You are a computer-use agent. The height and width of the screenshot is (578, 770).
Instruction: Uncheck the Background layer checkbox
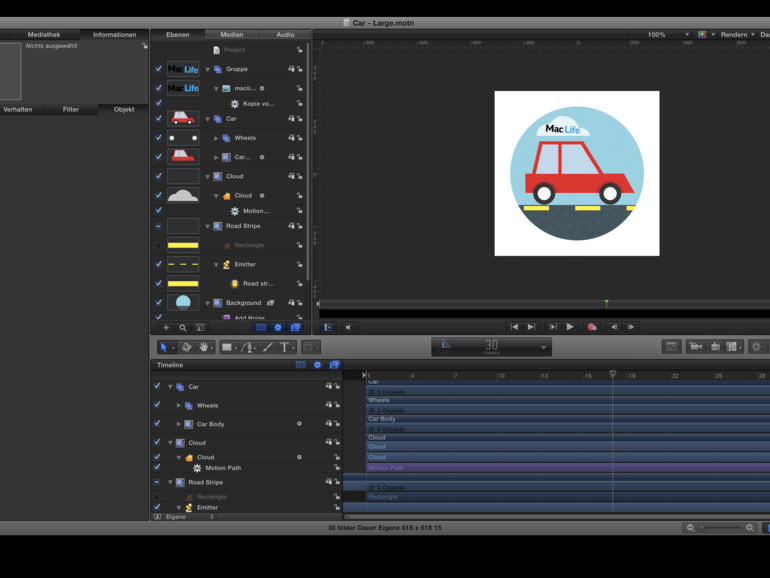click(x=158, y=303)
